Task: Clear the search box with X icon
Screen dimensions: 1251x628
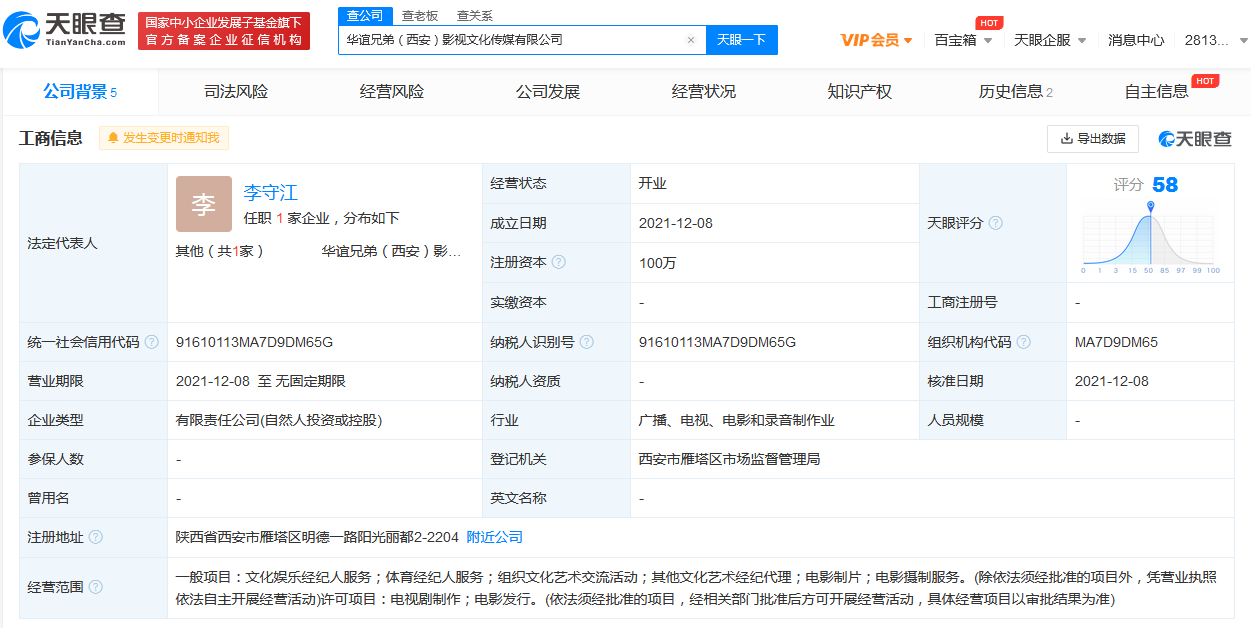Action: [x=690, y=40]
